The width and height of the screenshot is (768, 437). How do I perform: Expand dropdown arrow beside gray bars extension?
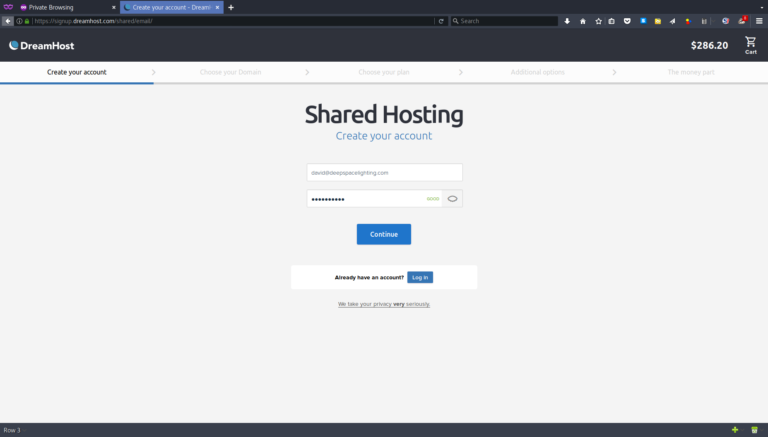(x=713, y=21)
